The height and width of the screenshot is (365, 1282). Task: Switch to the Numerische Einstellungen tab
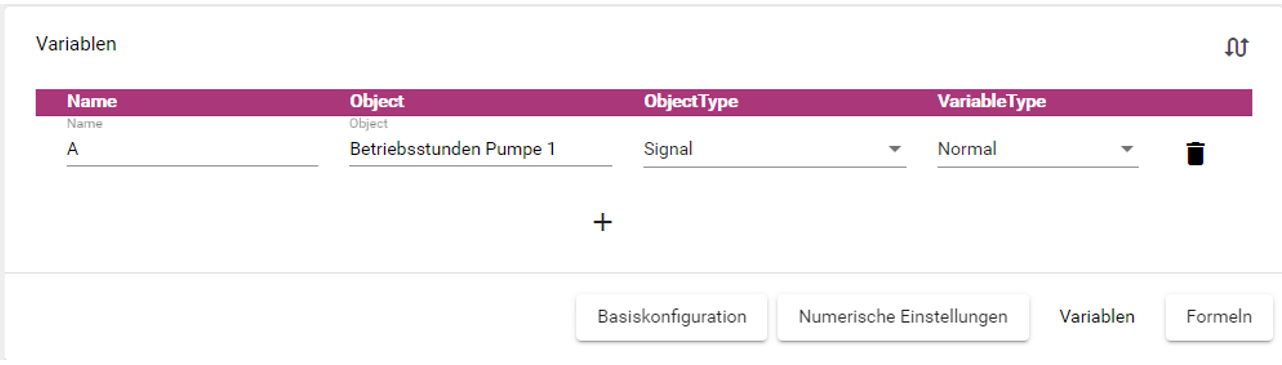902,317
